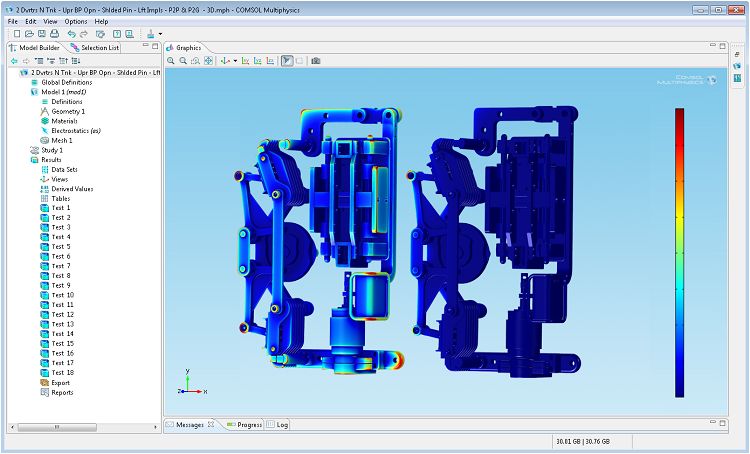This screenshot has height=454, width=750.
Task: Open the View menu
Action: pyautogui.click(x=50, y=22)
